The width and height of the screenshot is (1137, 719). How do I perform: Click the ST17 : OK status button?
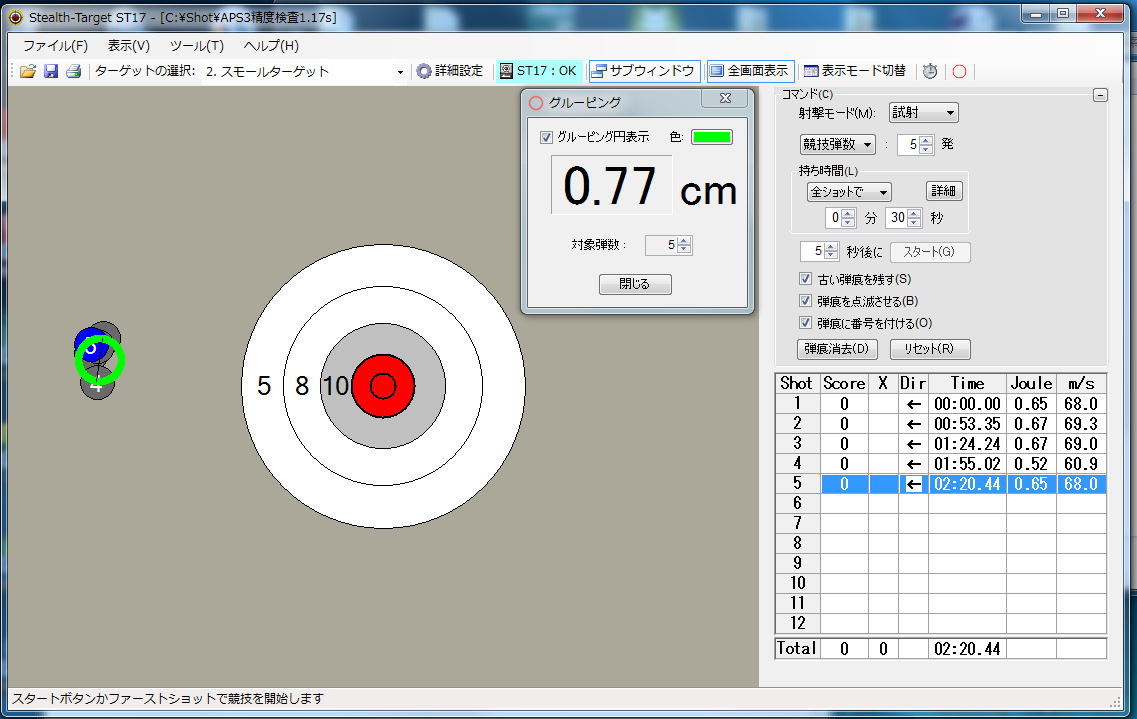[x=538, y=71]
